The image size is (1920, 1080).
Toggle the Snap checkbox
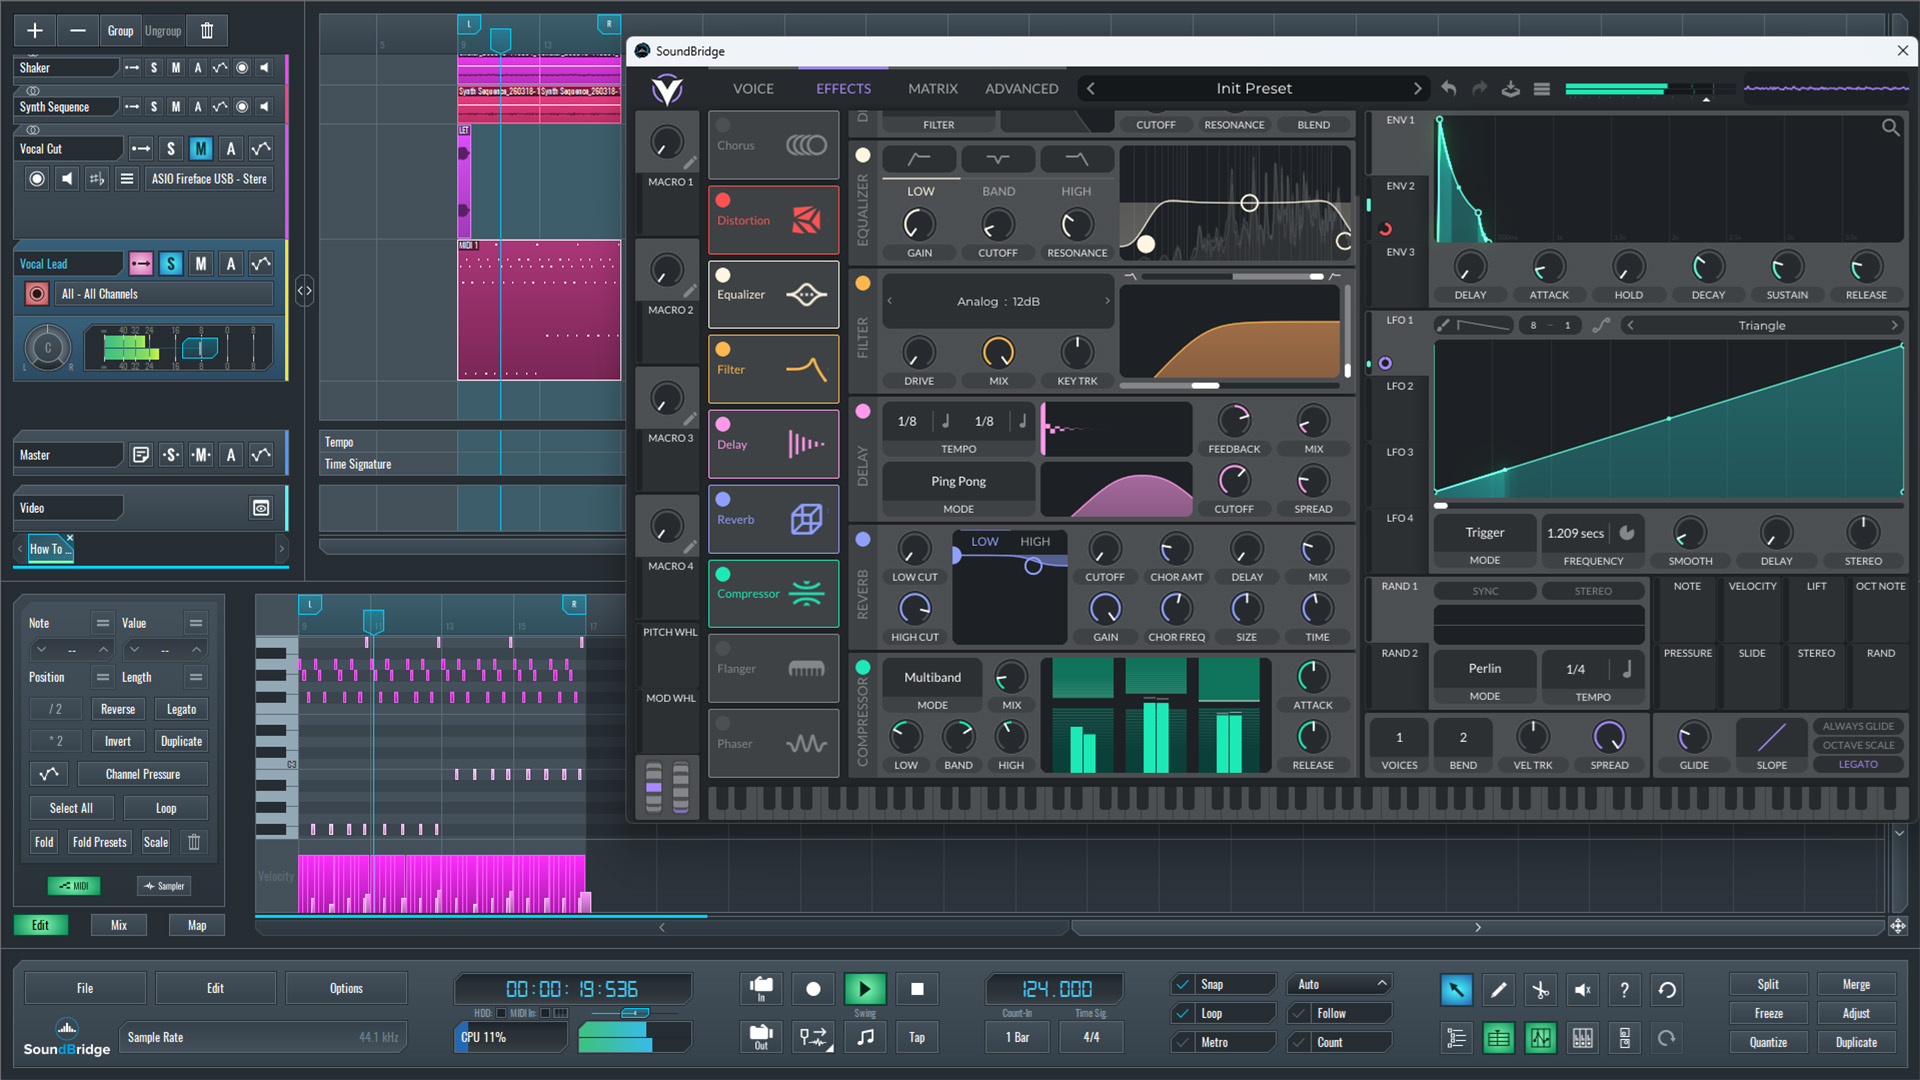pos(1183,984)
